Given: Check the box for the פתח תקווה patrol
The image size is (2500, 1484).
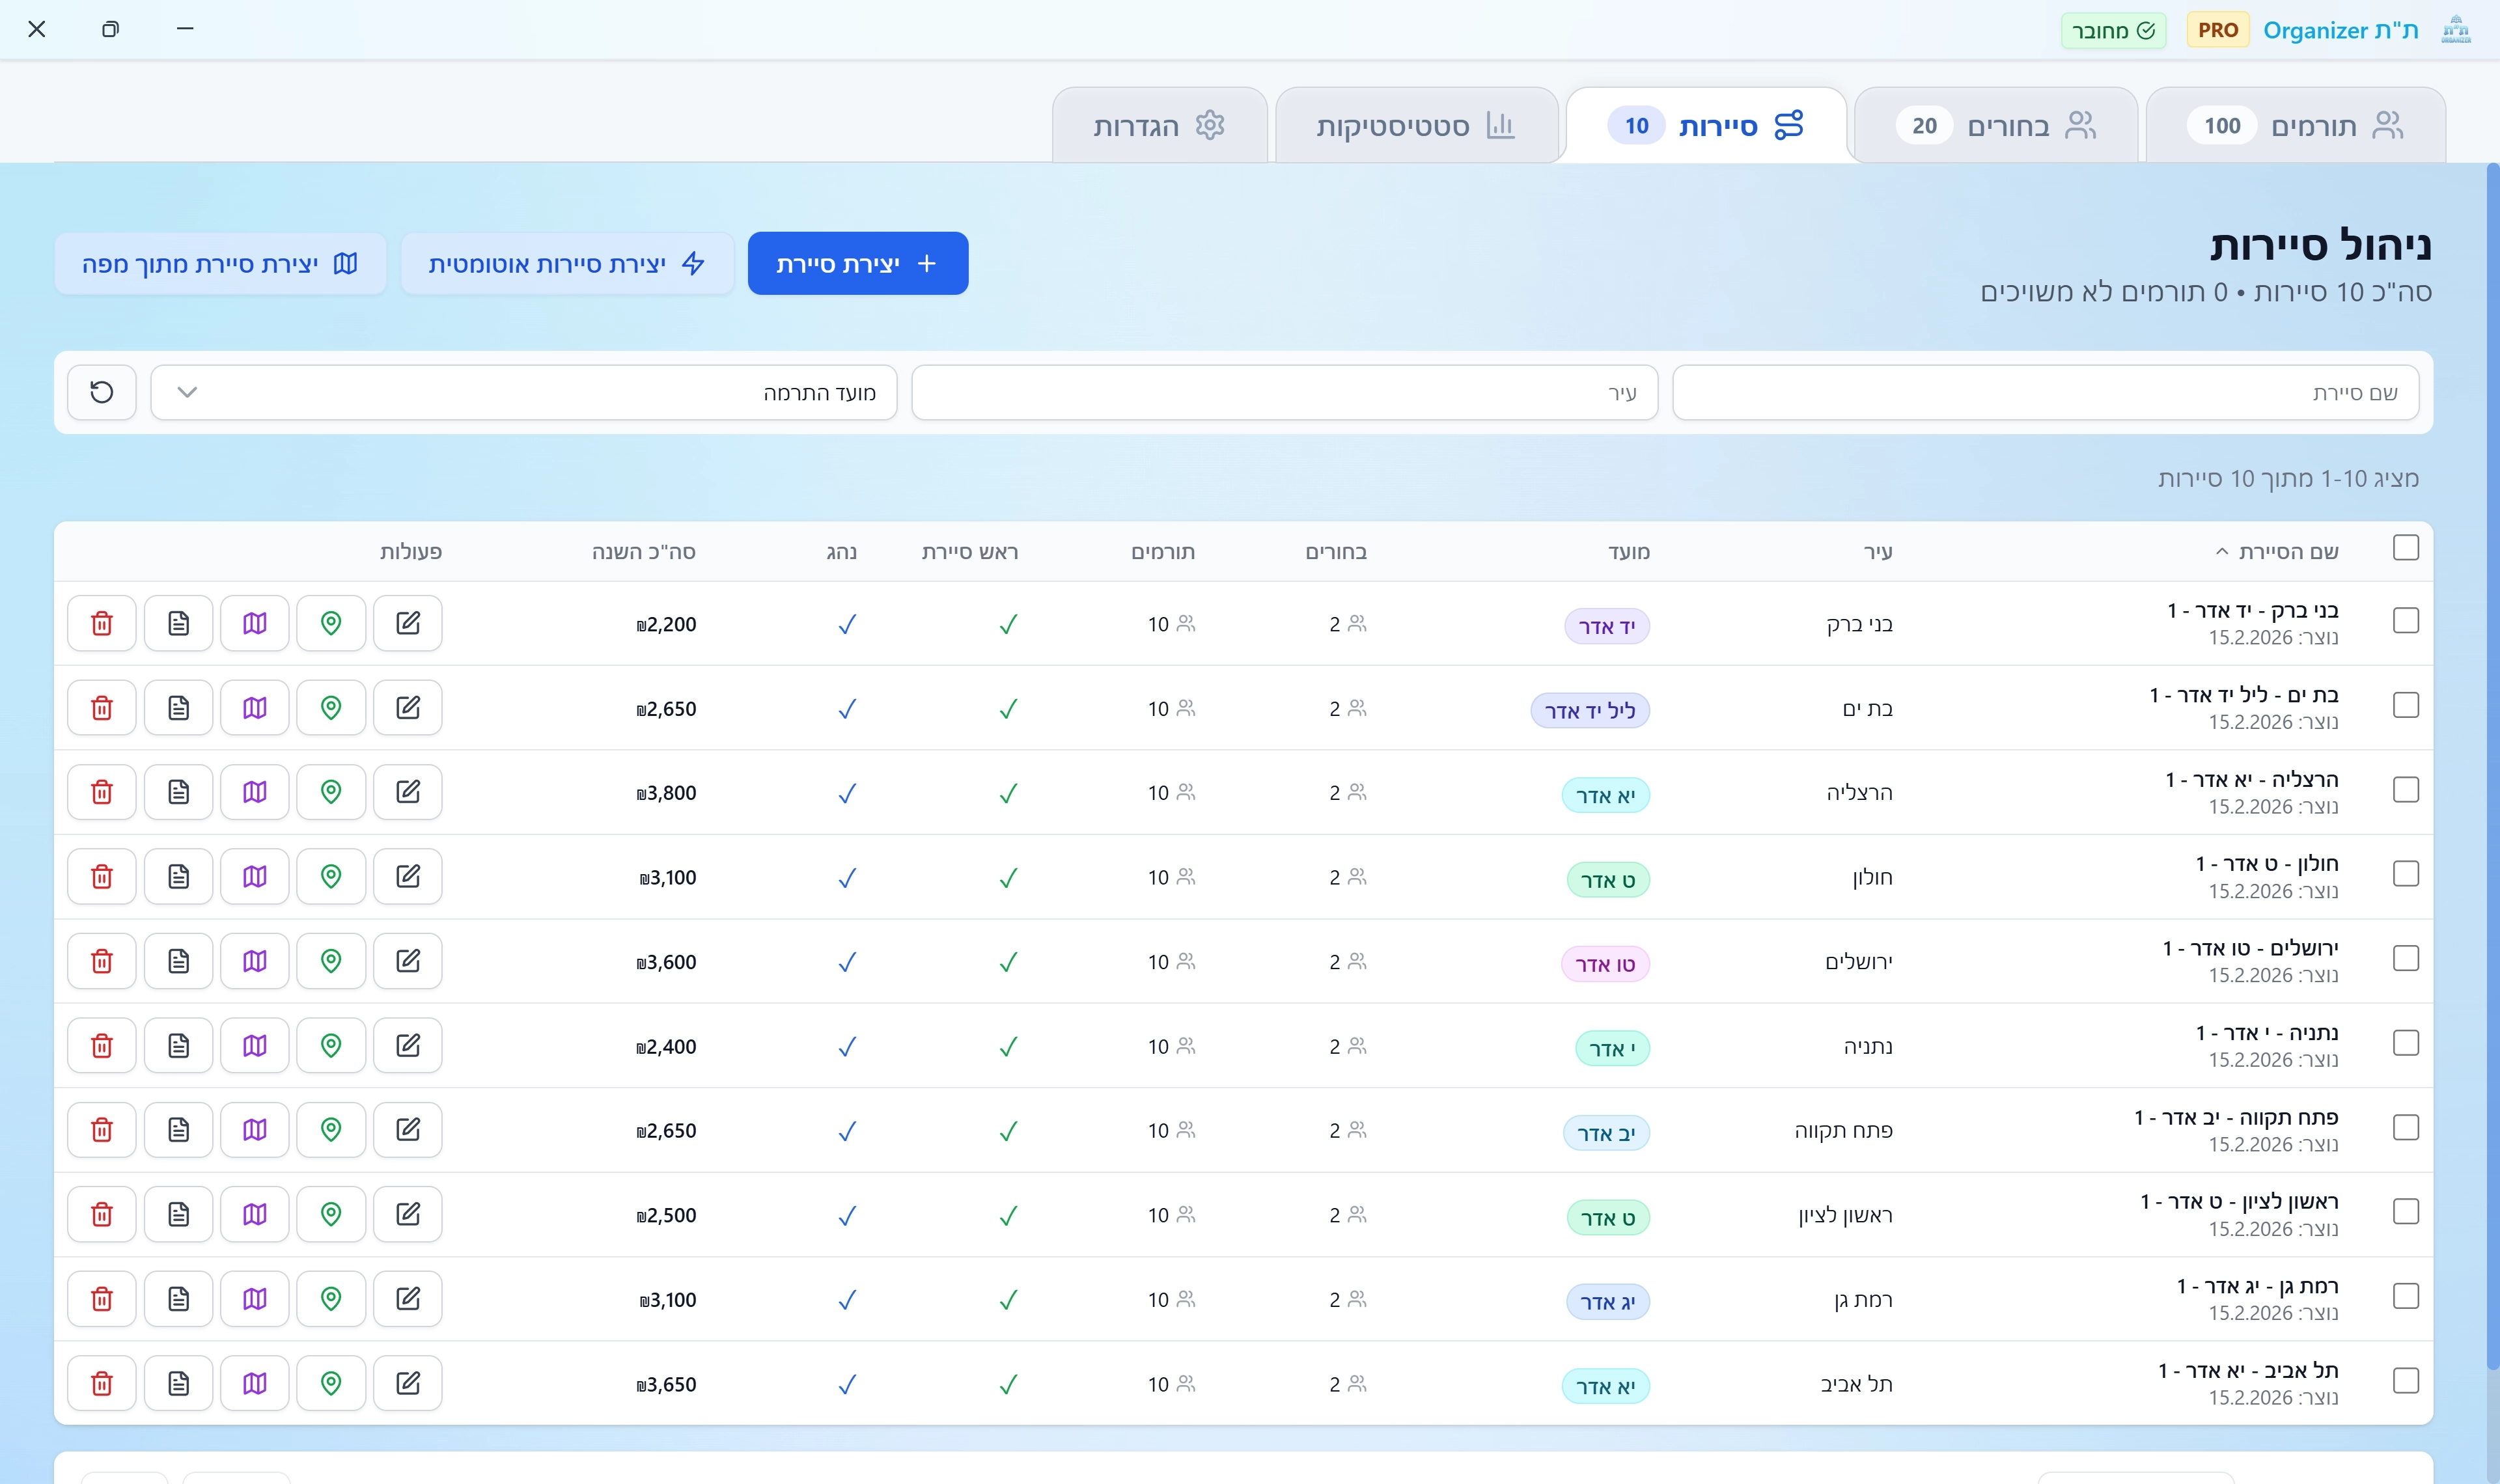Looking at the screenshot, I should coord(2405,1128).
